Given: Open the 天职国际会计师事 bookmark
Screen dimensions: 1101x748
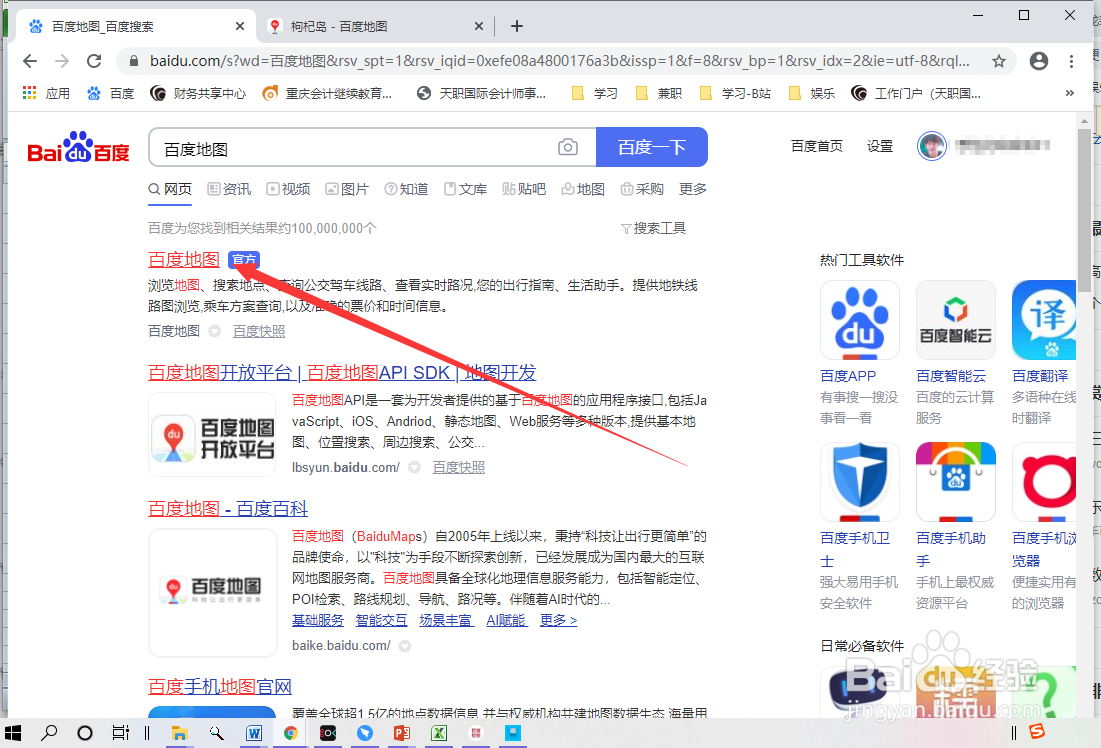Looking at the screenshot, I should click(x=481, y=93).
